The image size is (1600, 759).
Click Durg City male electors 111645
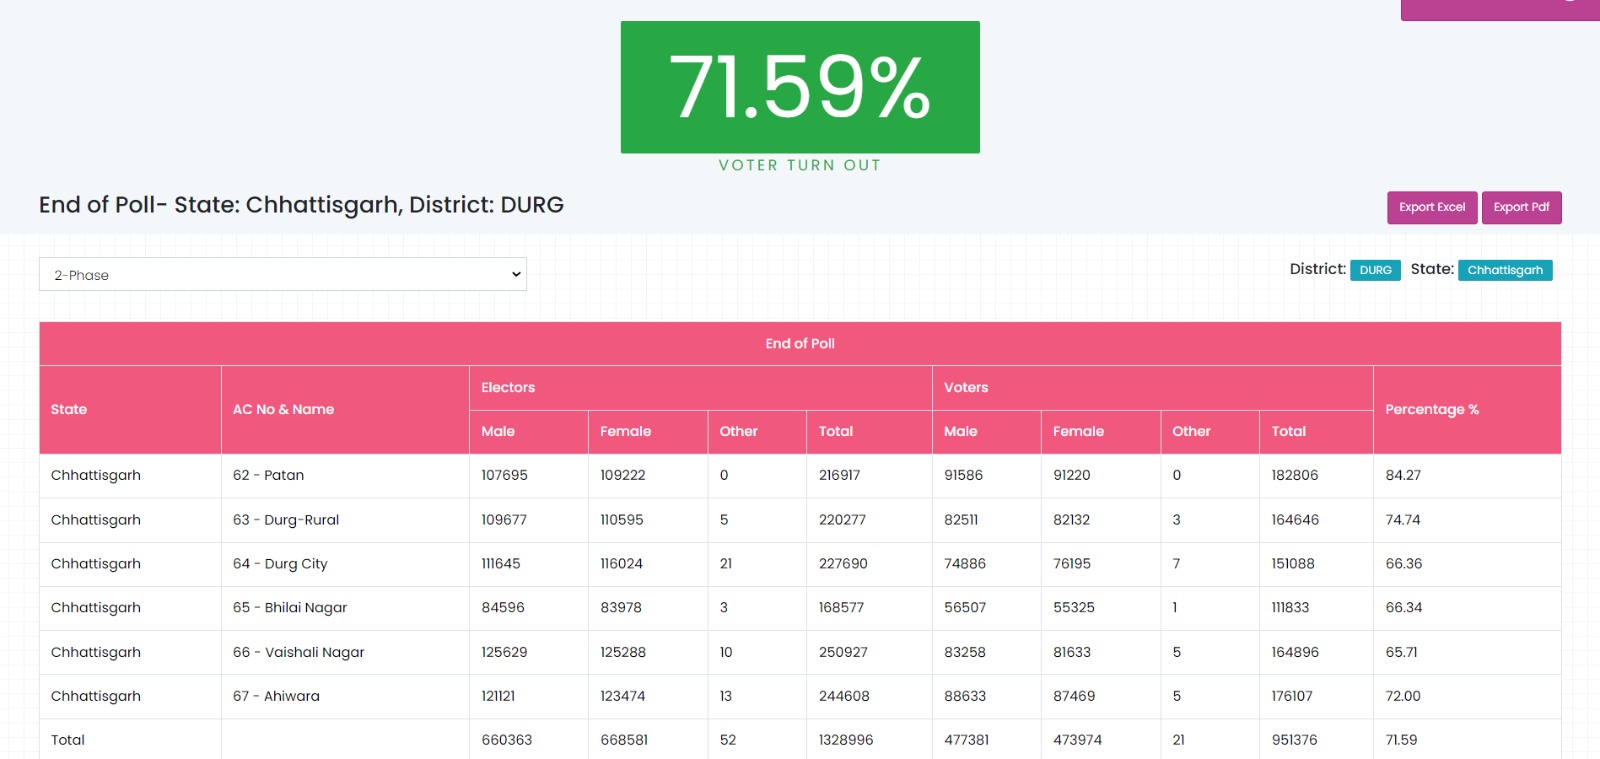[x=501, y=564]
